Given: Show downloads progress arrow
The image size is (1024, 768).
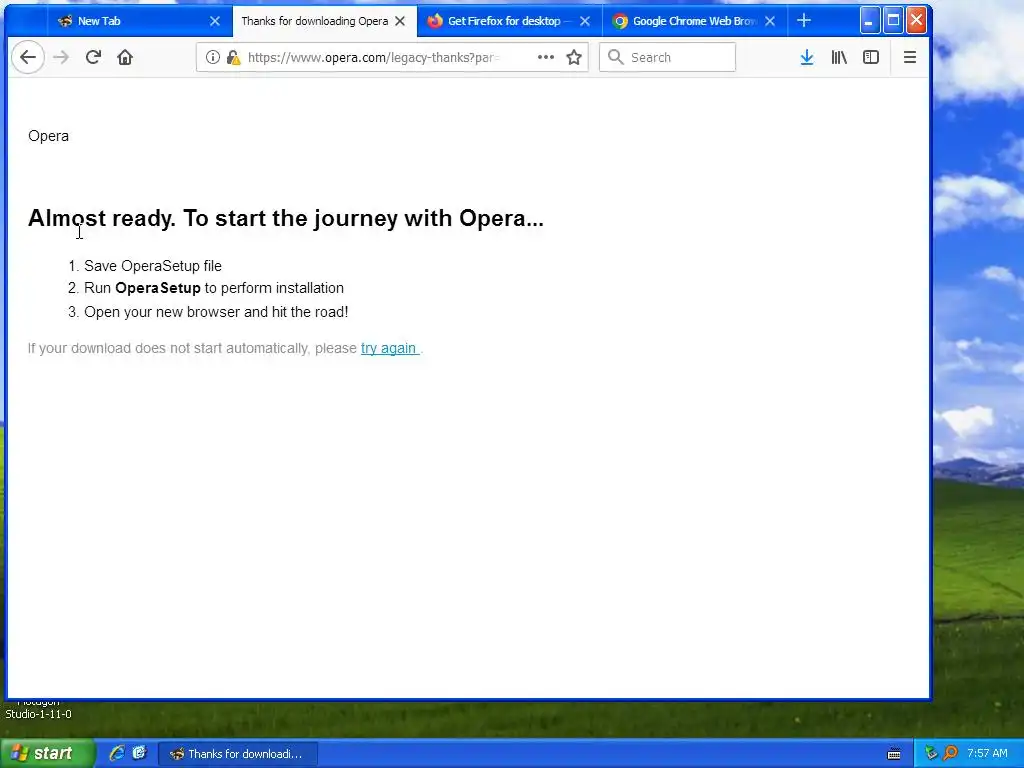Looking at the screenshot, I should [807, 57].
